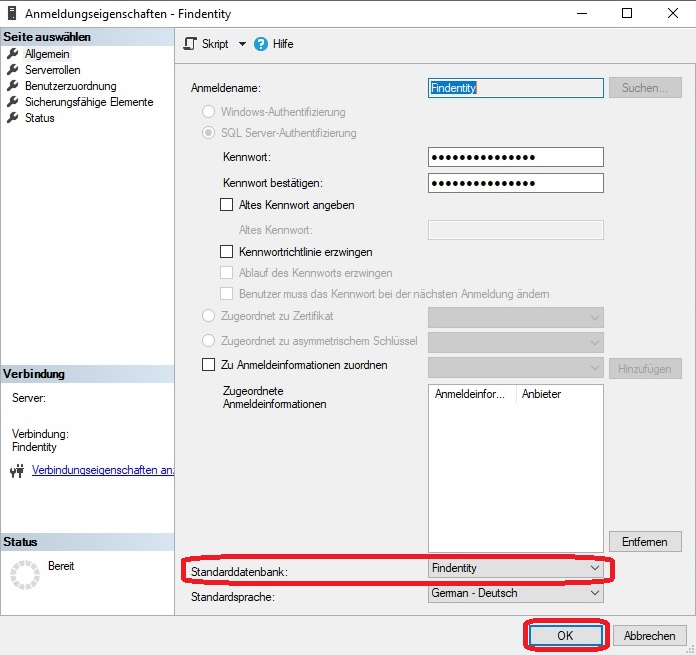Click the connection plug icon

click(x=17, y=470)
